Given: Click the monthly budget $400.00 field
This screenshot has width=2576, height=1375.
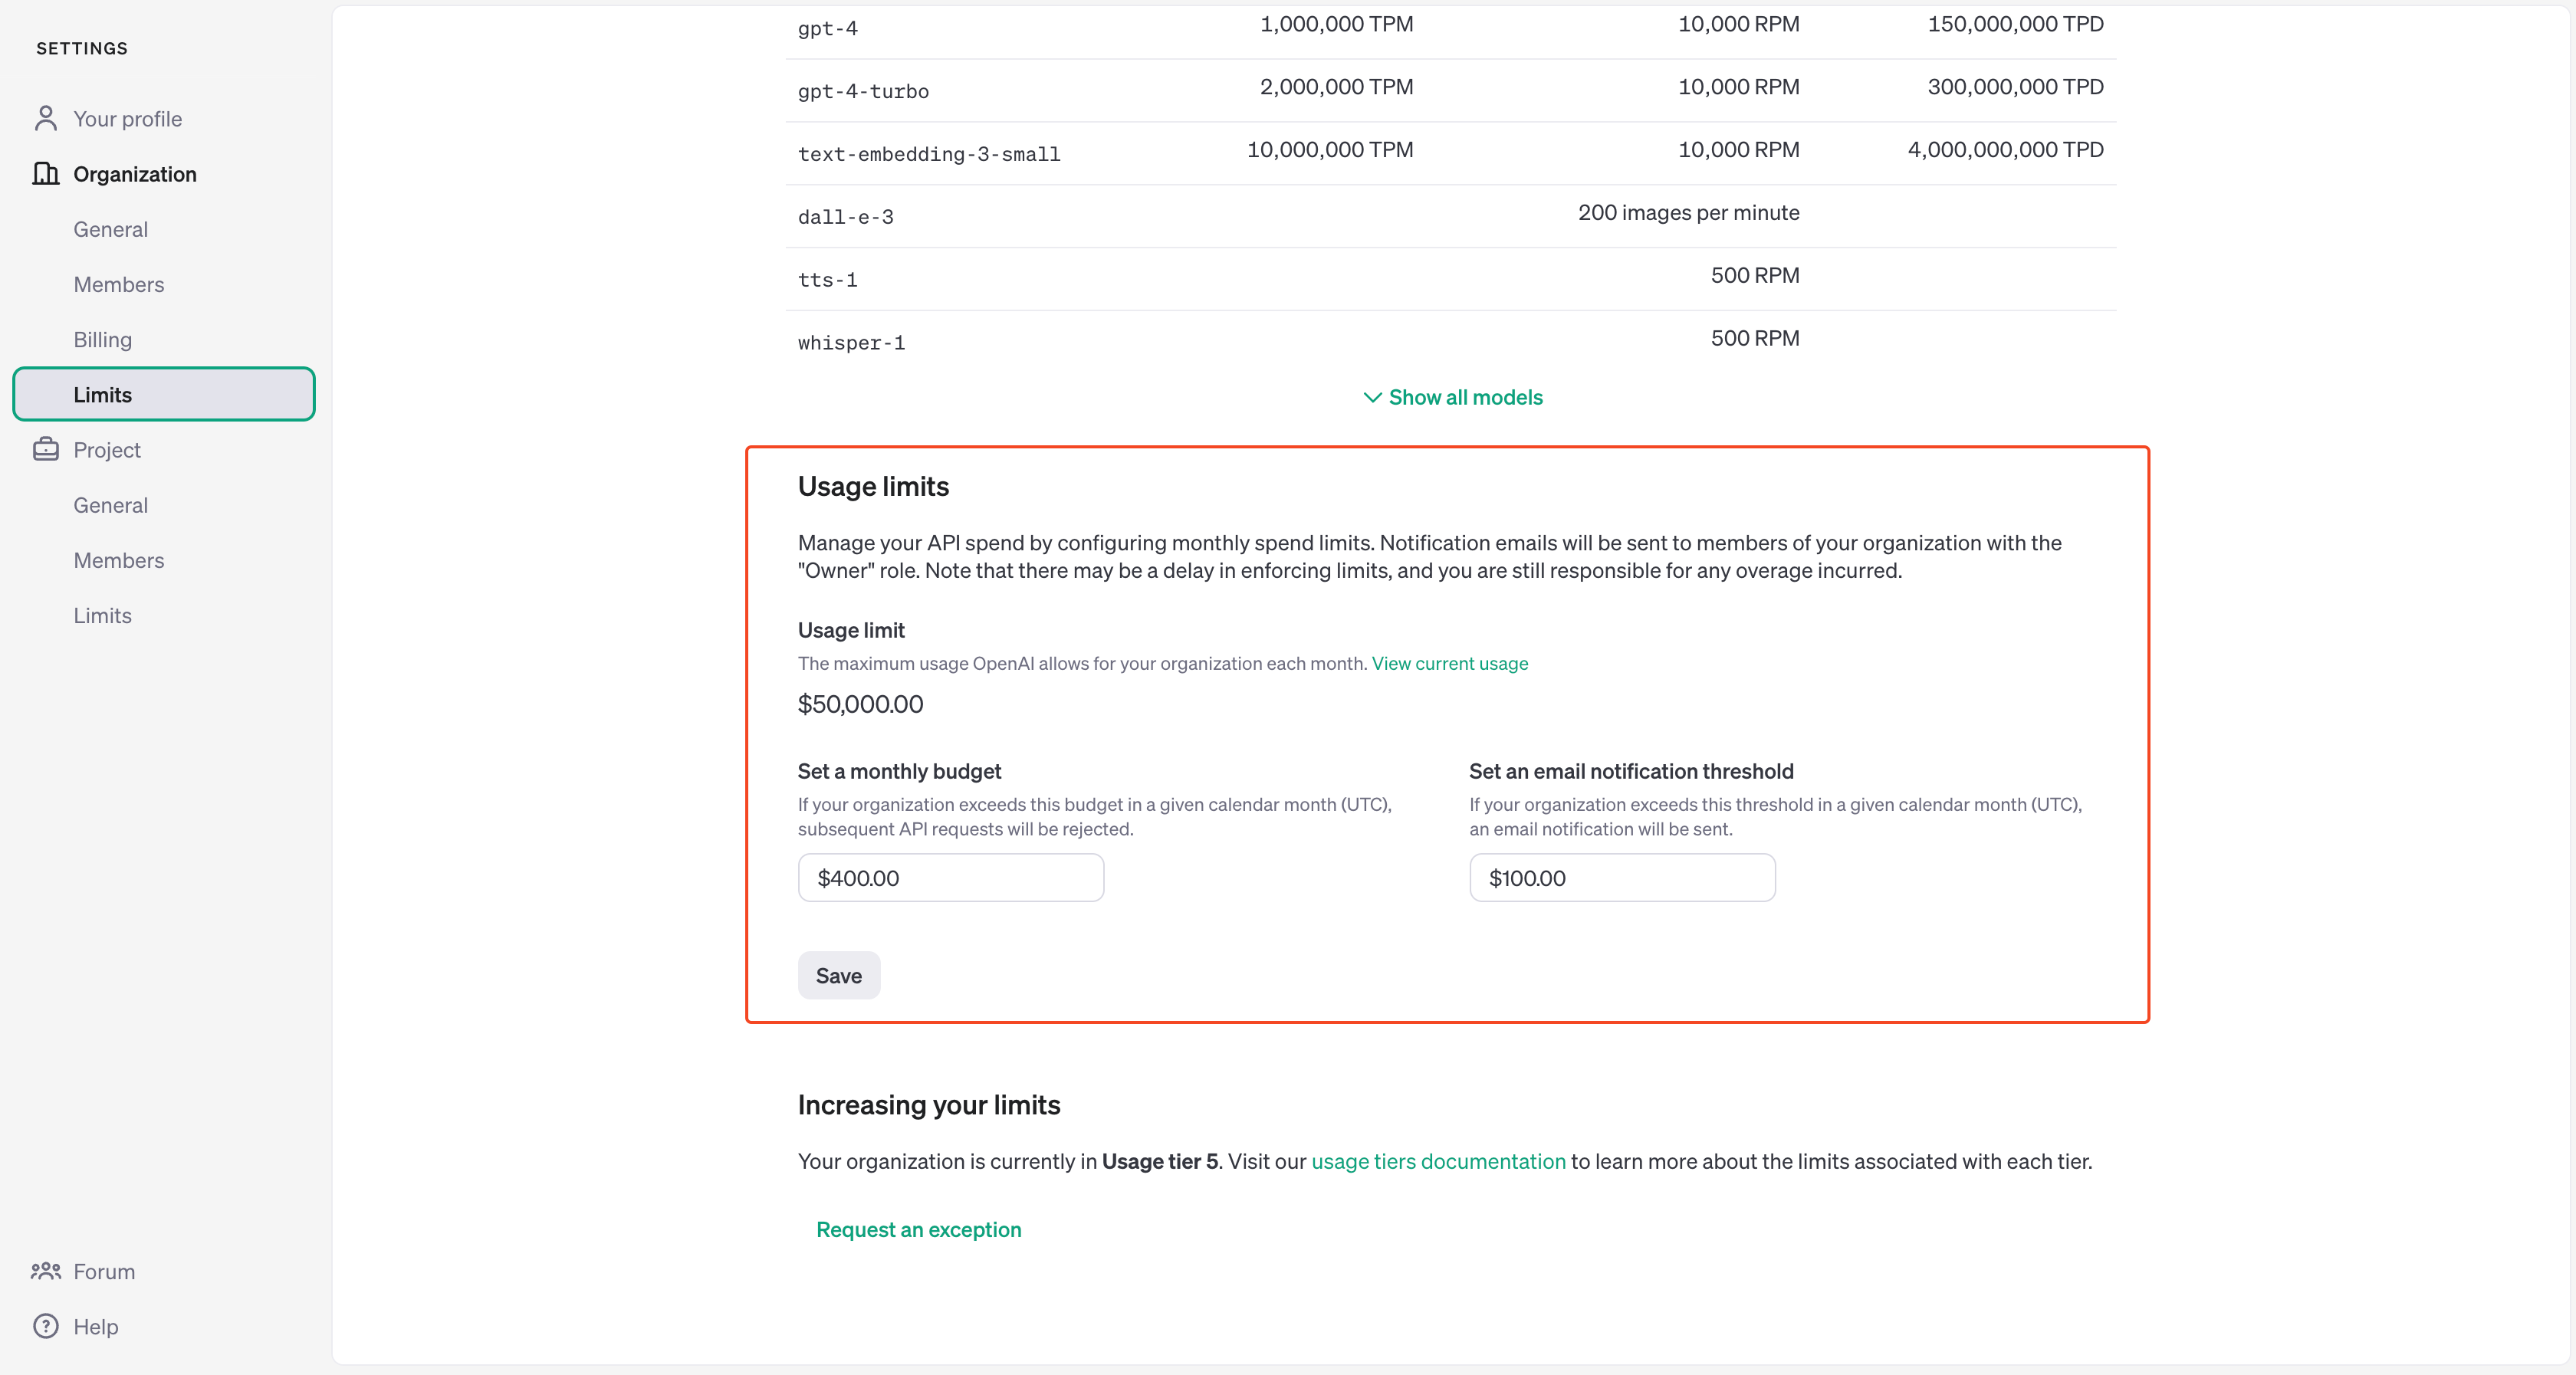Looking at the screenshot, I should [x=950, y=878].
